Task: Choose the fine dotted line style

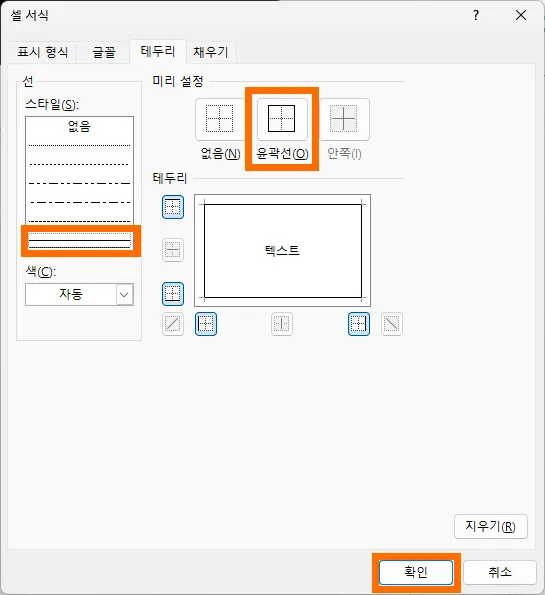Action: pos(79,145)
